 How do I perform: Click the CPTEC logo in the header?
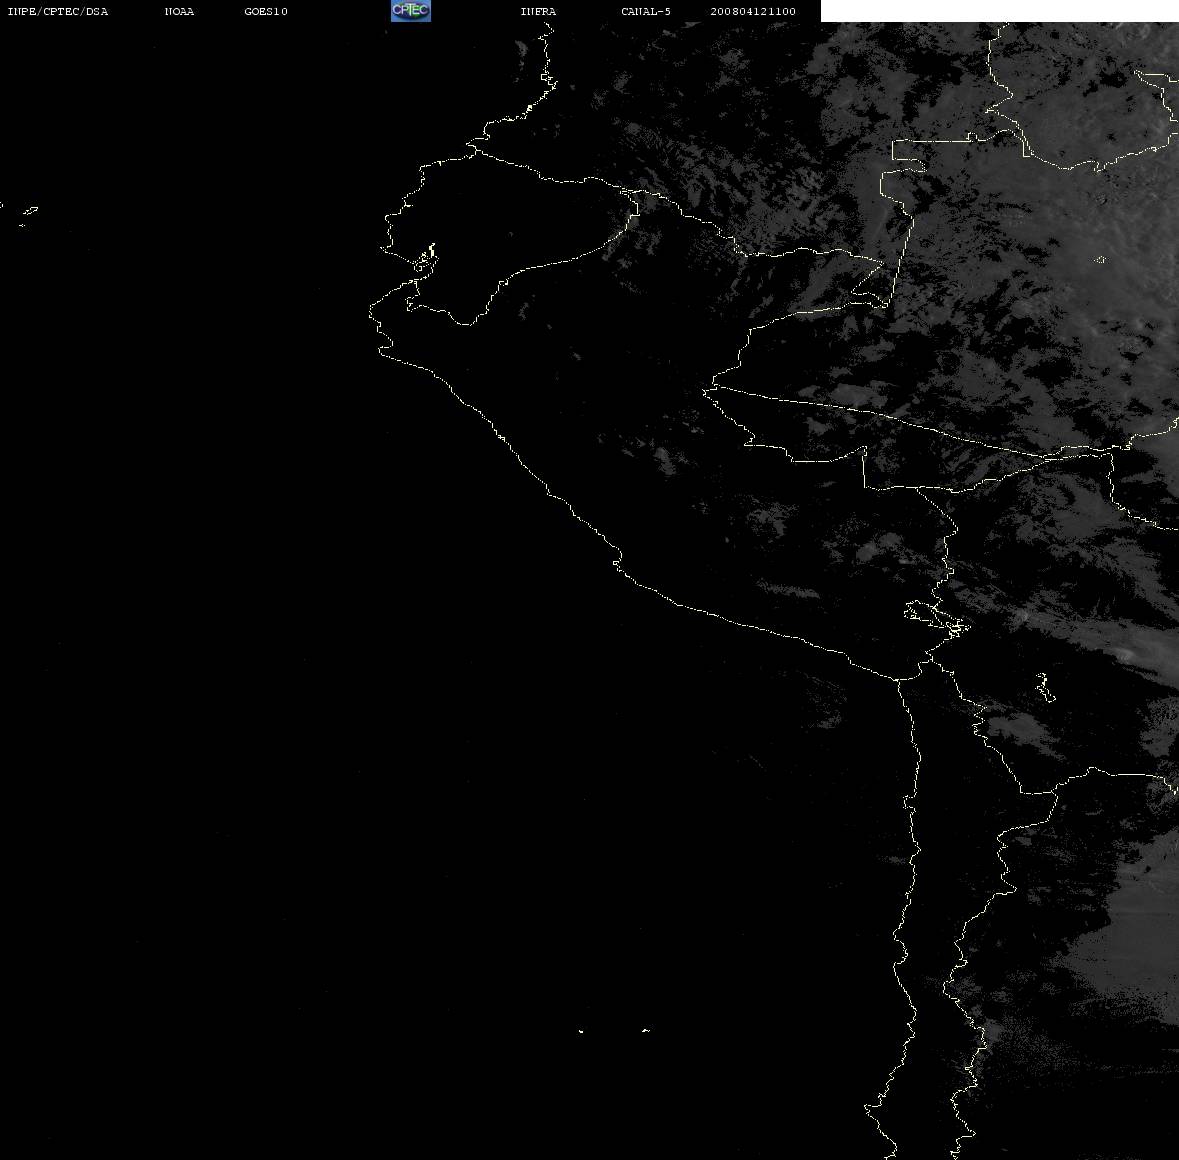tap(411, 11)
